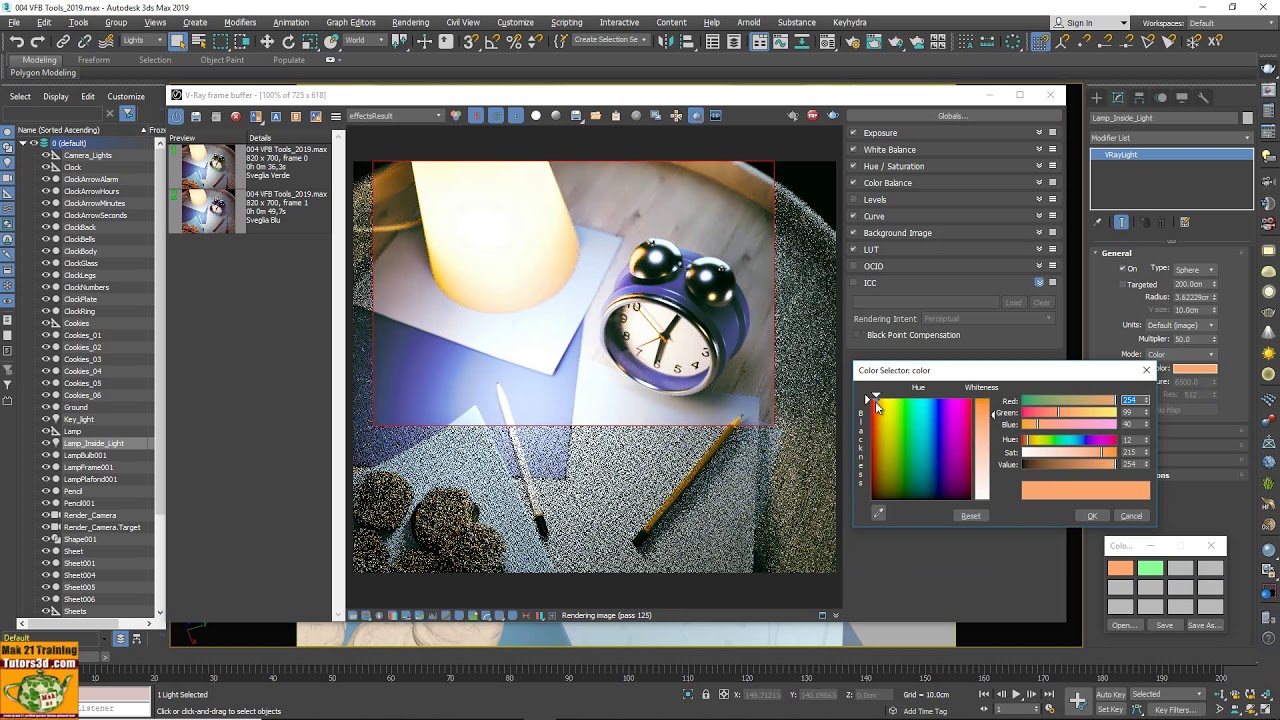Image resolution: width=1280 pixels, height=720 pixels.
Task: Open the Create tab (plus) in command panel
Action: click(x=1097, y=98)
